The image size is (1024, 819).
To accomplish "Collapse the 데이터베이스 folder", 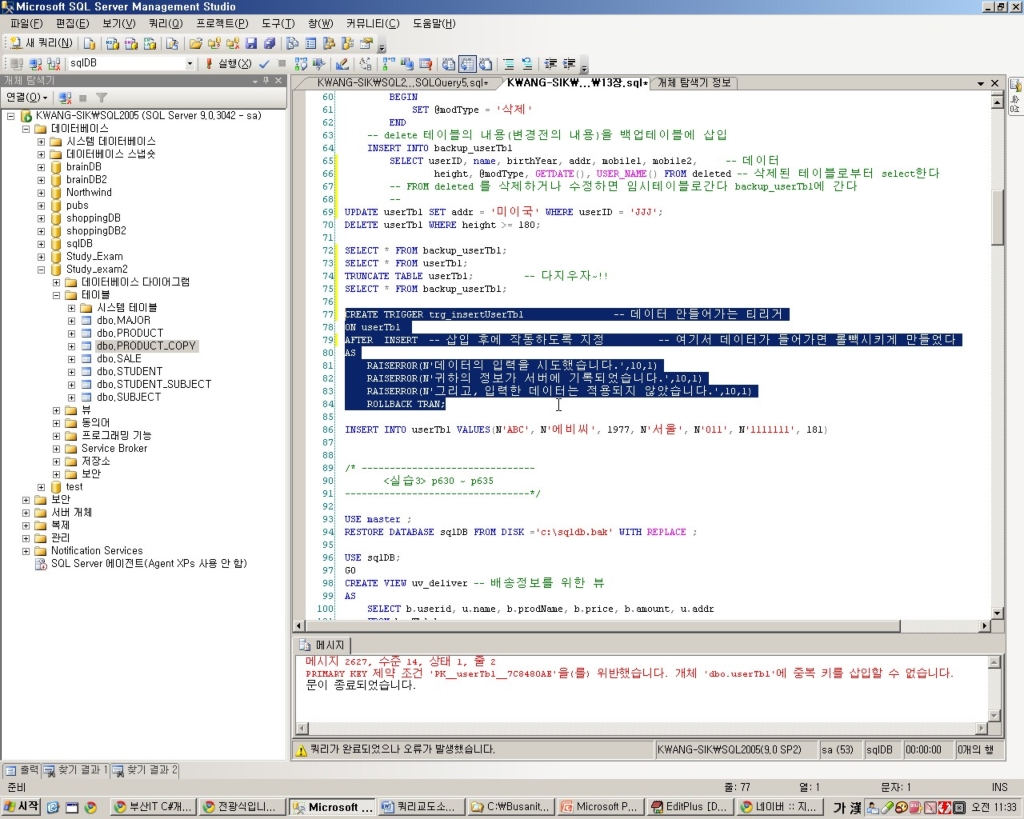I will click(x=26, y=129).
